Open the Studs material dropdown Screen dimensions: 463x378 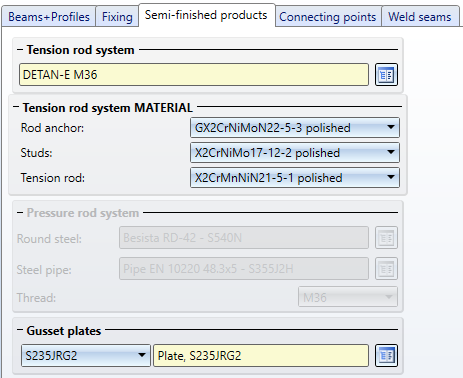295,152
